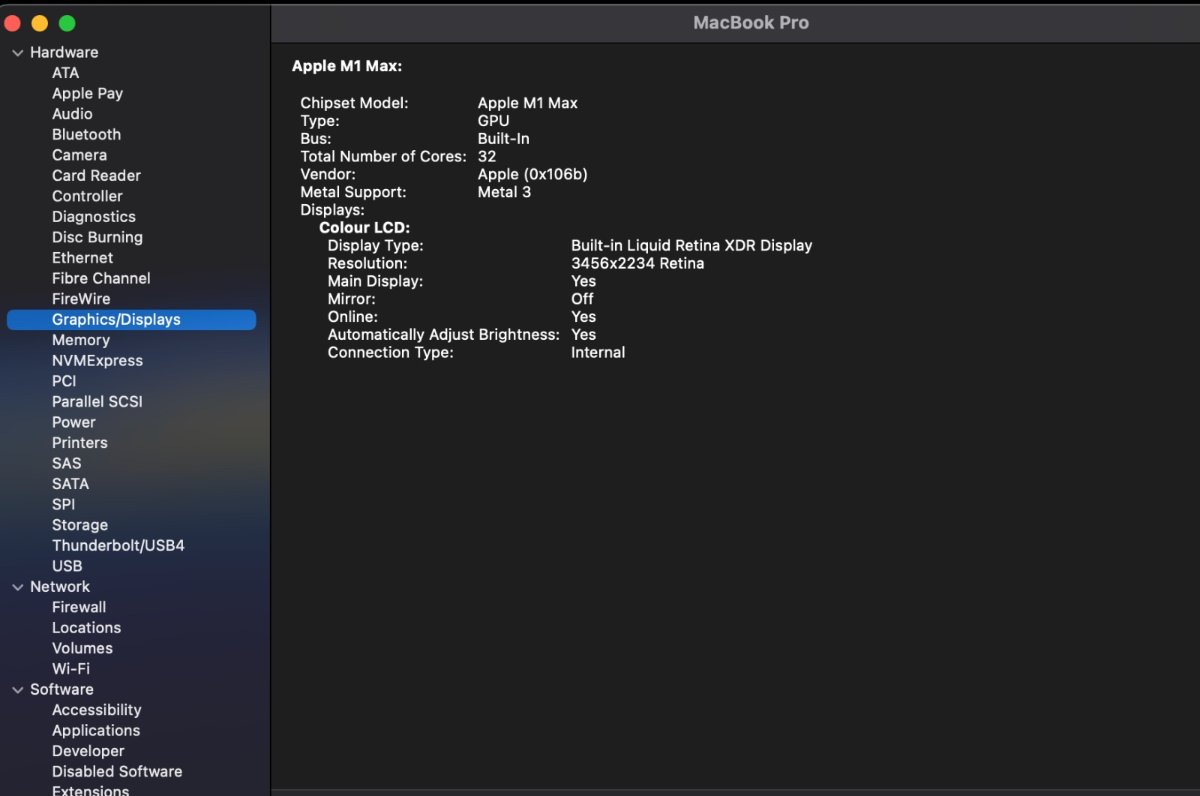Zoom the window with the green button
The width and height of the screenshot is (1200, 796).
tap(67, 23)
